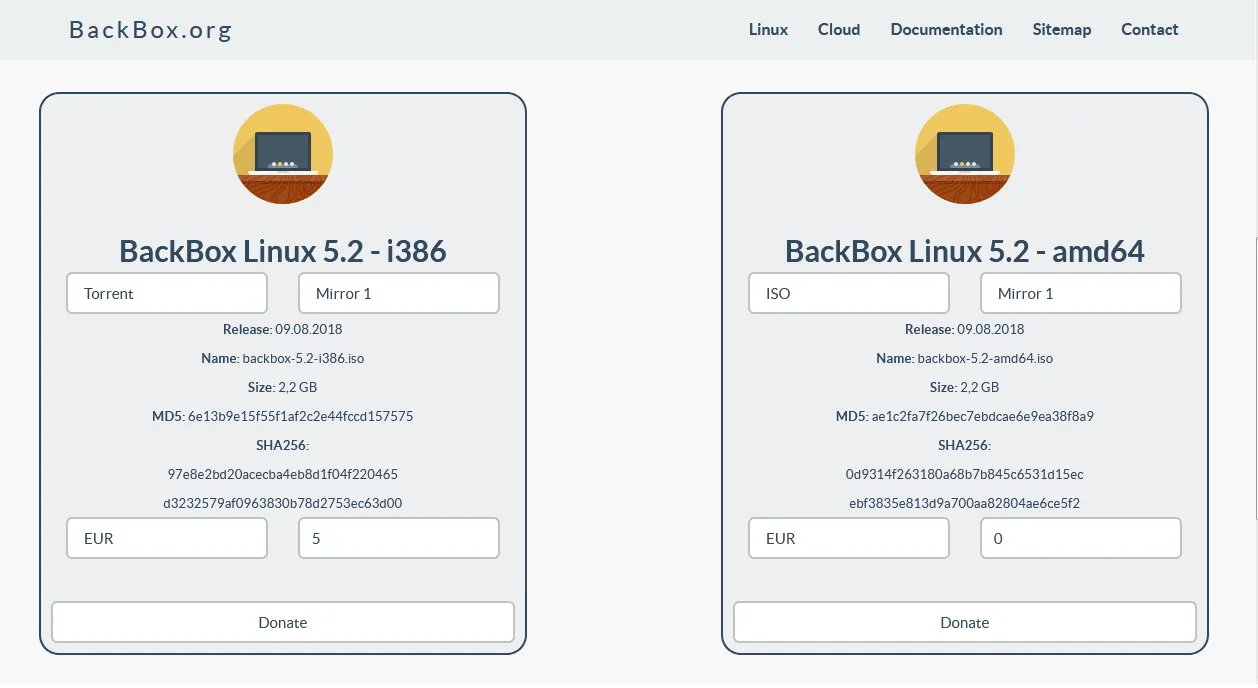Click the donation amount field showing 0
Image resolution: width=1258 pixels, height=688 pixels.
[1081, 538]
